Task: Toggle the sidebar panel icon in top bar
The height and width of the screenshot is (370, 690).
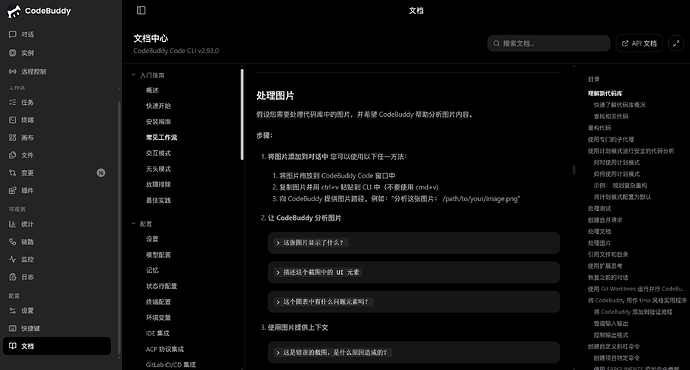Action: click(141, 10)
